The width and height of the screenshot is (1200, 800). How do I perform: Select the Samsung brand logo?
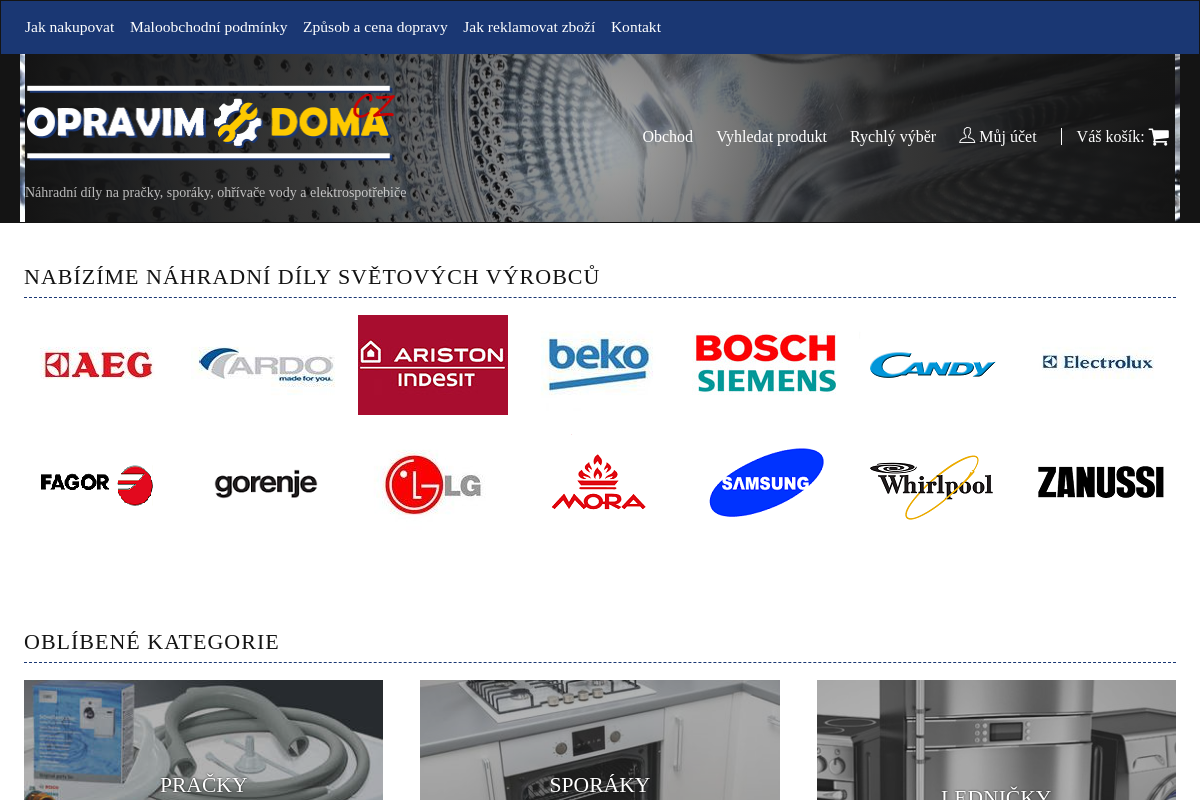click(x=766, y=483)
